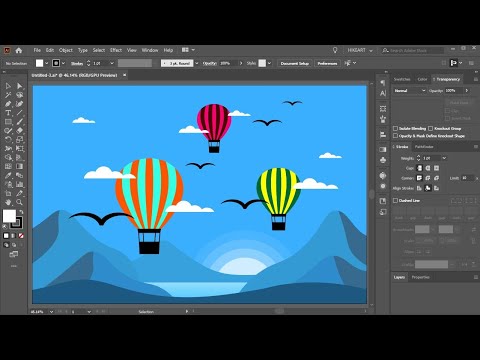The height and width of the screenshot is (360, 480).
Task: Click the lightbulb Discover icon
Action: point(335,50)
